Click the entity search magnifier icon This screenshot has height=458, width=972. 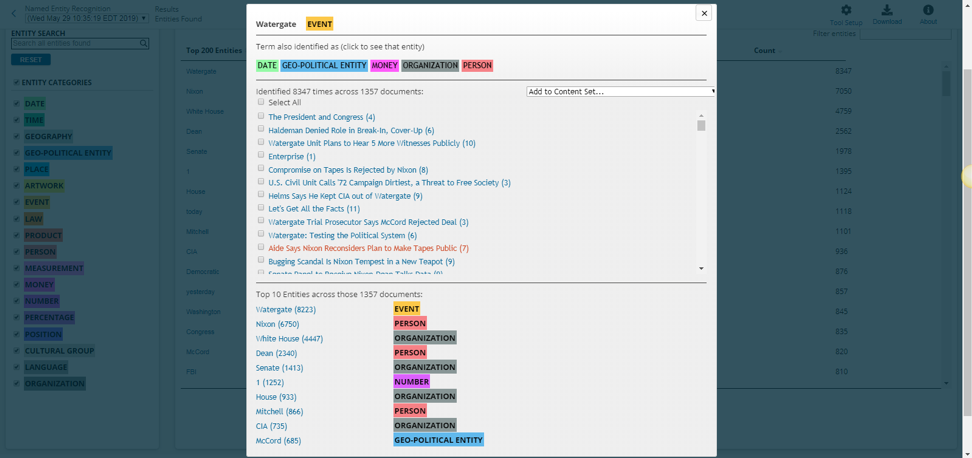[144, 44]
